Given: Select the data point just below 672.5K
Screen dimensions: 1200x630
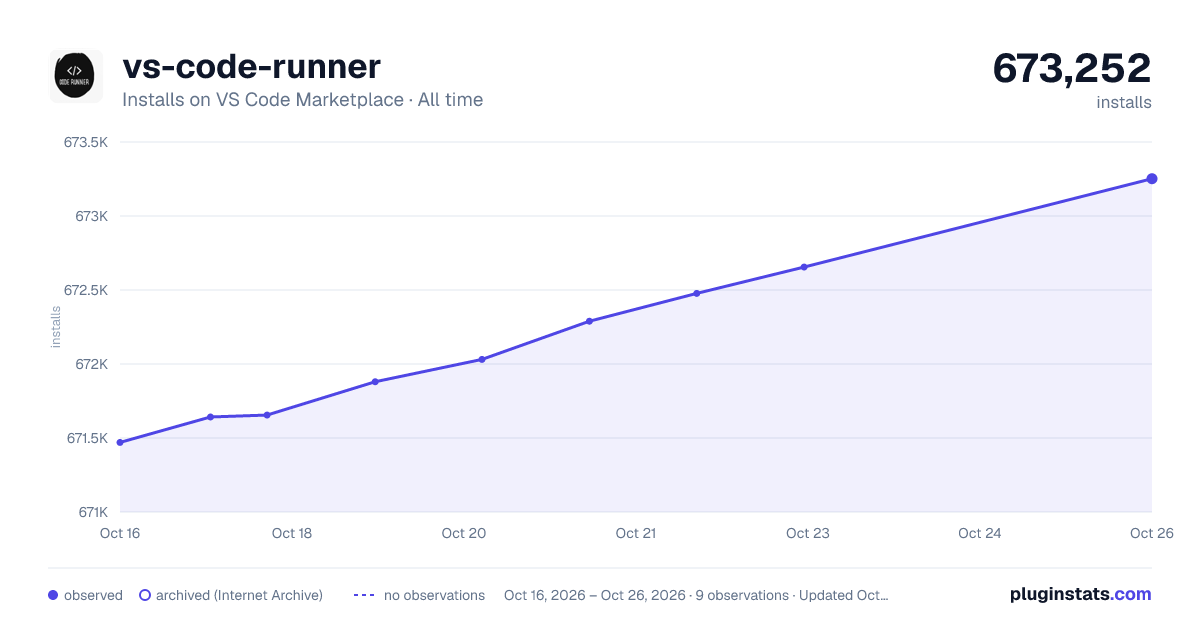Looking at the screenshot, I should 697,293.
